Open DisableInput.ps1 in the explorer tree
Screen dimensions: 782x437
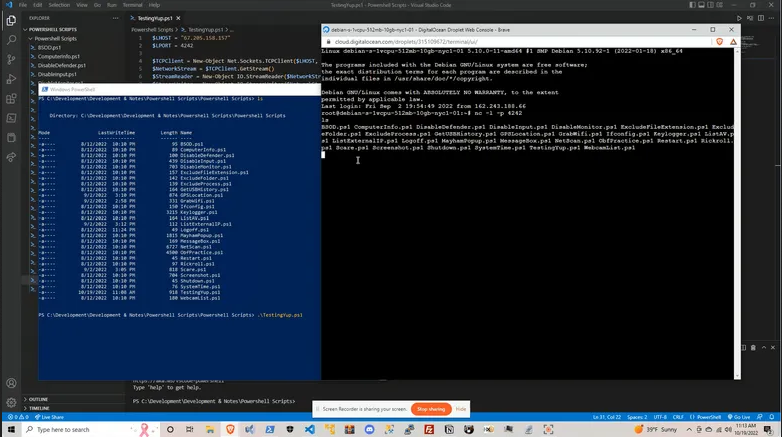(x=57, y=74)
